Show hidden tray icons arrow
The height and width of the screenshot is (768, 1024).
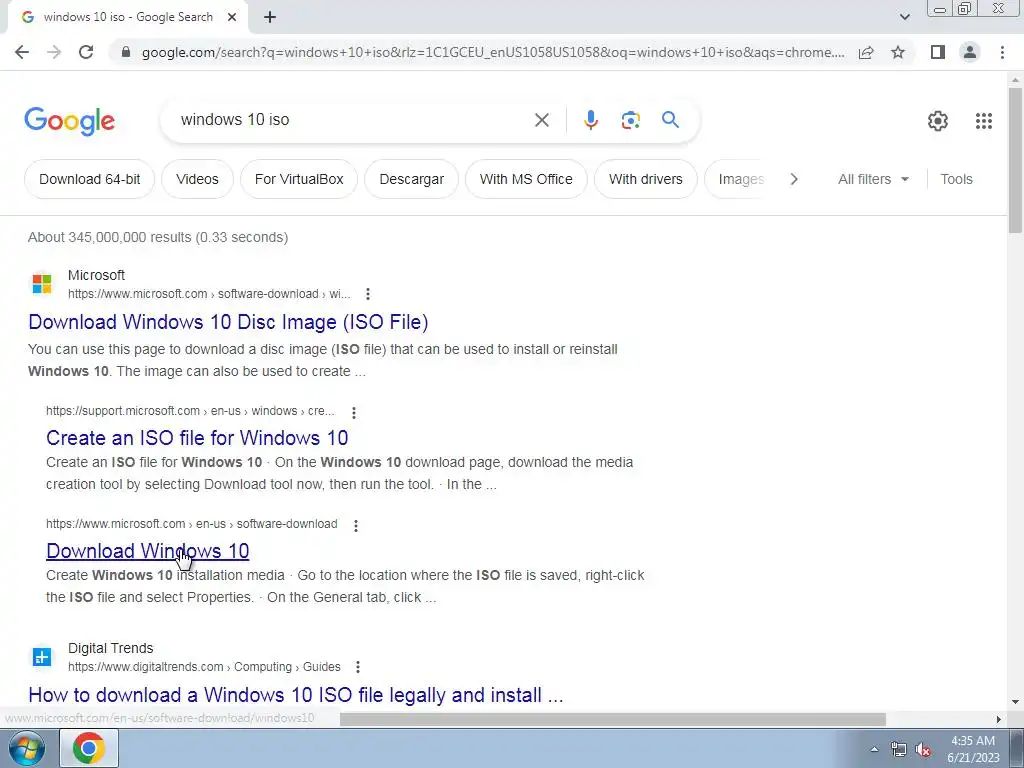tap(874, 749)
